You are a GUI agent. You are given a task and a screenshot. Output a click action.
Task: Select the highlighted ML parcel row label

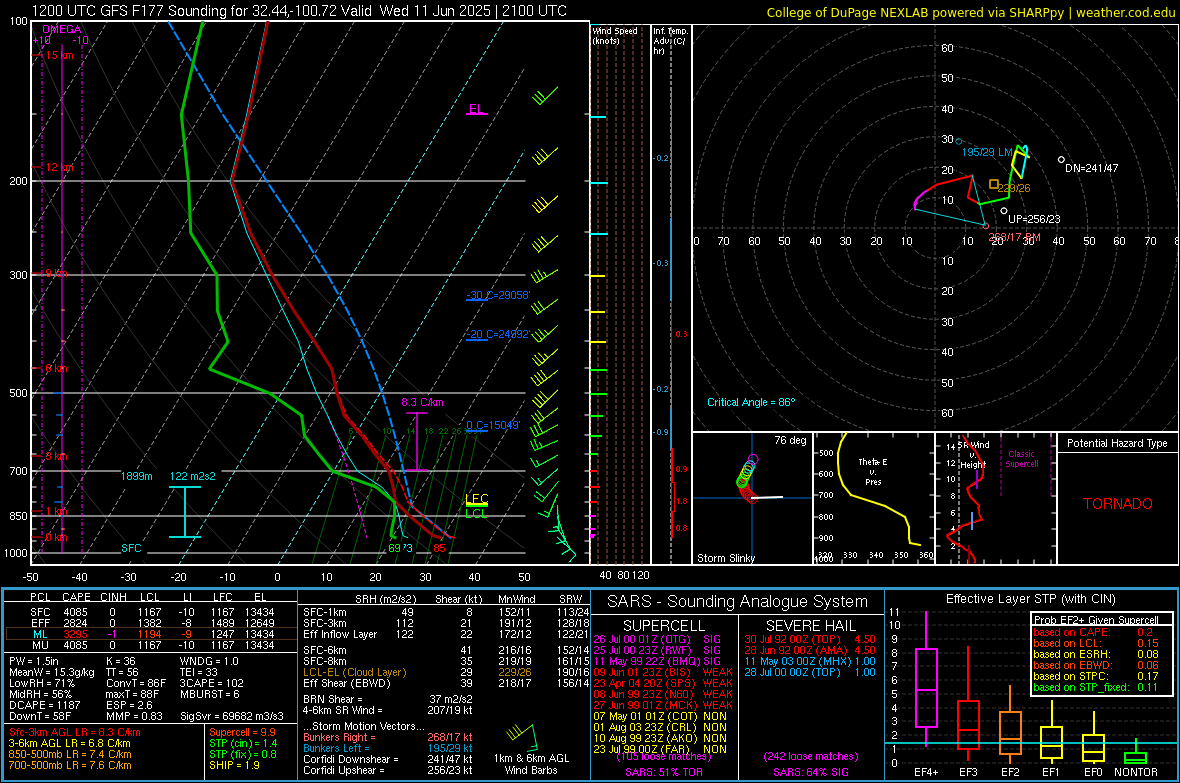(40, 634)
